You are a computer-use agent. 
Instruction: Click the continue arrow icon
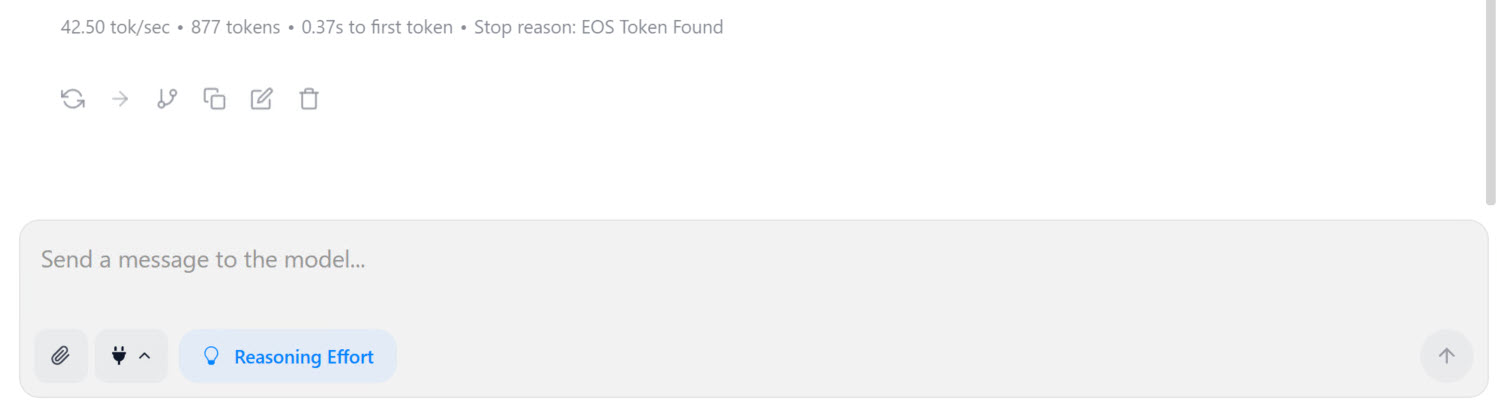[120, 99]
